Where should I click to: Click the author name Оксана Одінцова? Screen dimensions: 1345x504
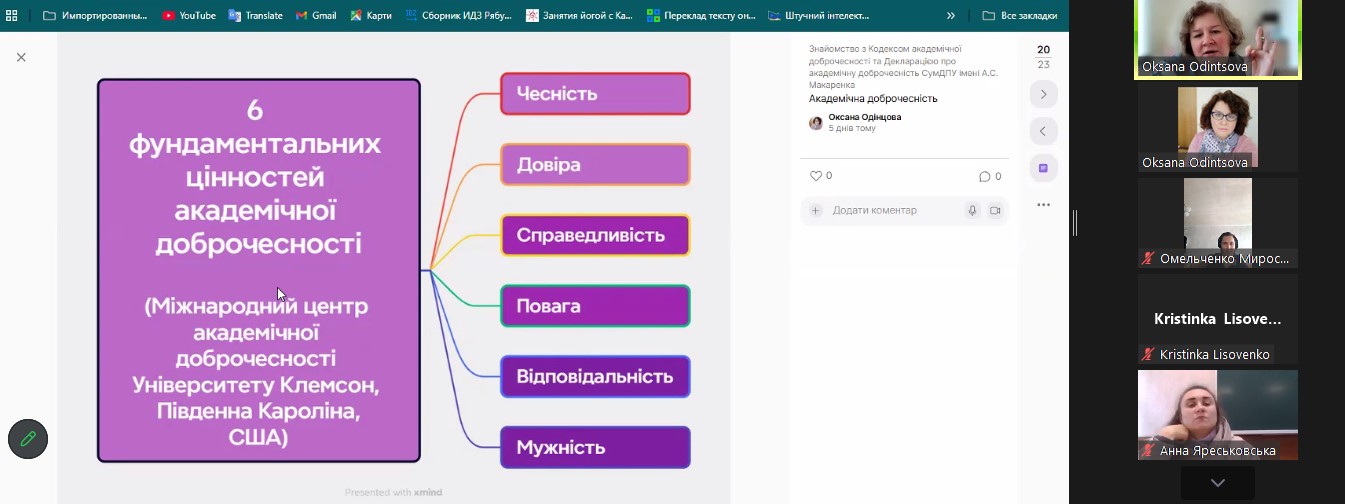864,117
